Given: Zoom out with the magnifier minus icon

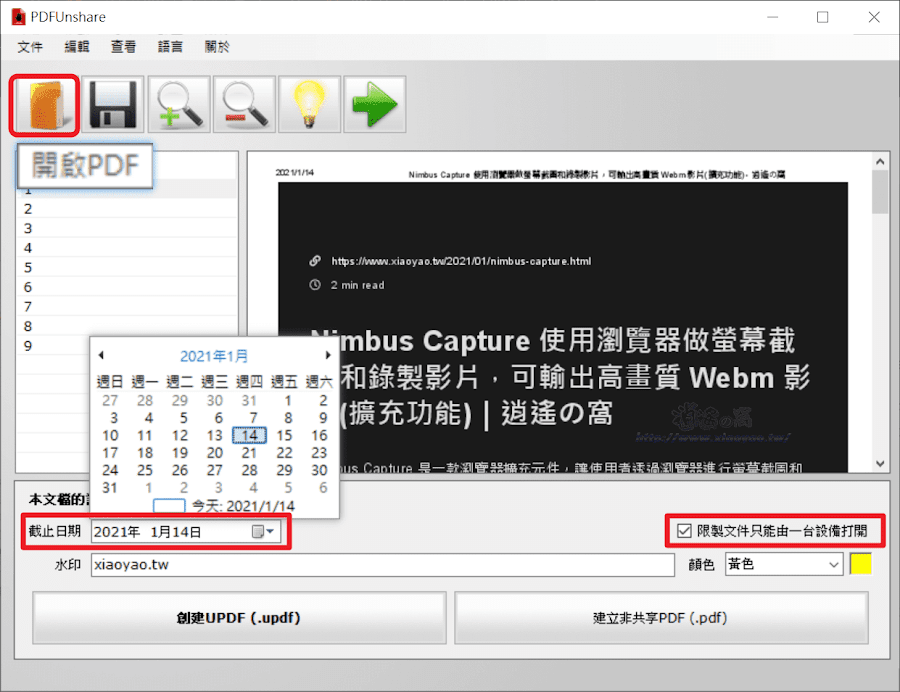Looking at the screenshot, I should (244, 104).
